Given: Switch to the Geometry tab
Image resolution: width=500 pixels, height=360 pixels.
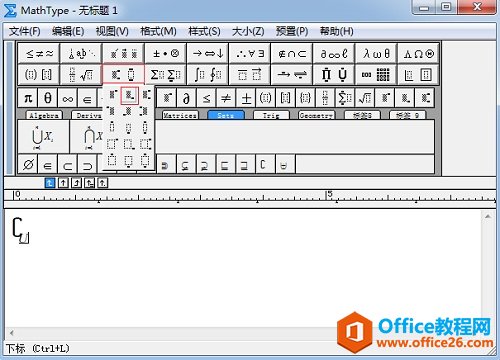Looking at the screenshot, I should 316,115.
